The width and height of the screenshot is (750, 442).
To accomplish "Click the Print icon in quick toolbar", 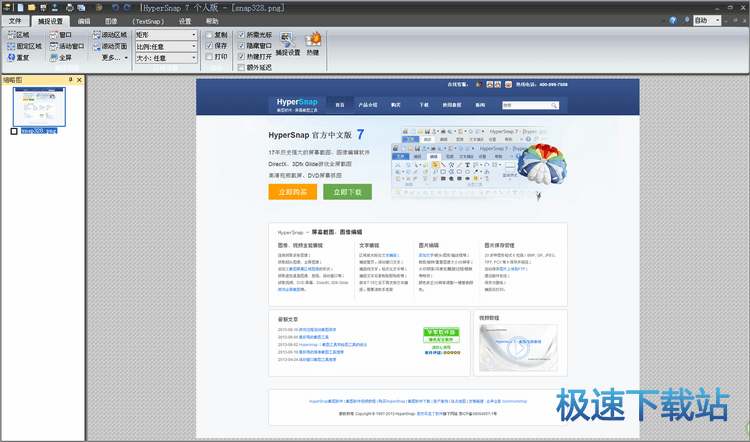I will click(70, 7).
